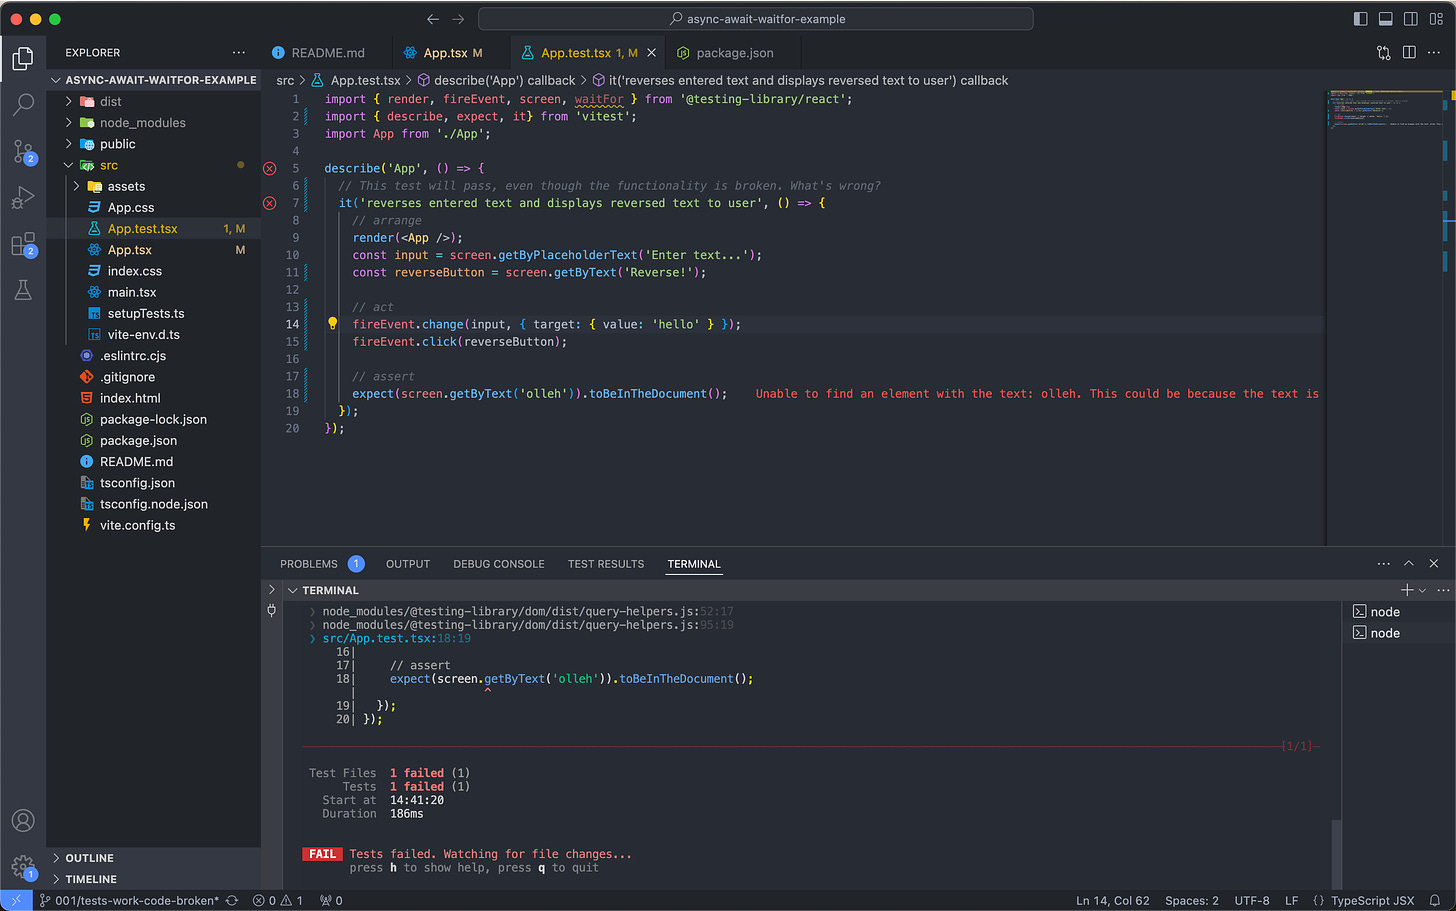Click the Synchronize Changes icon in status bar
Viewport: 1456px width, 911px height.
click(232, 900)
